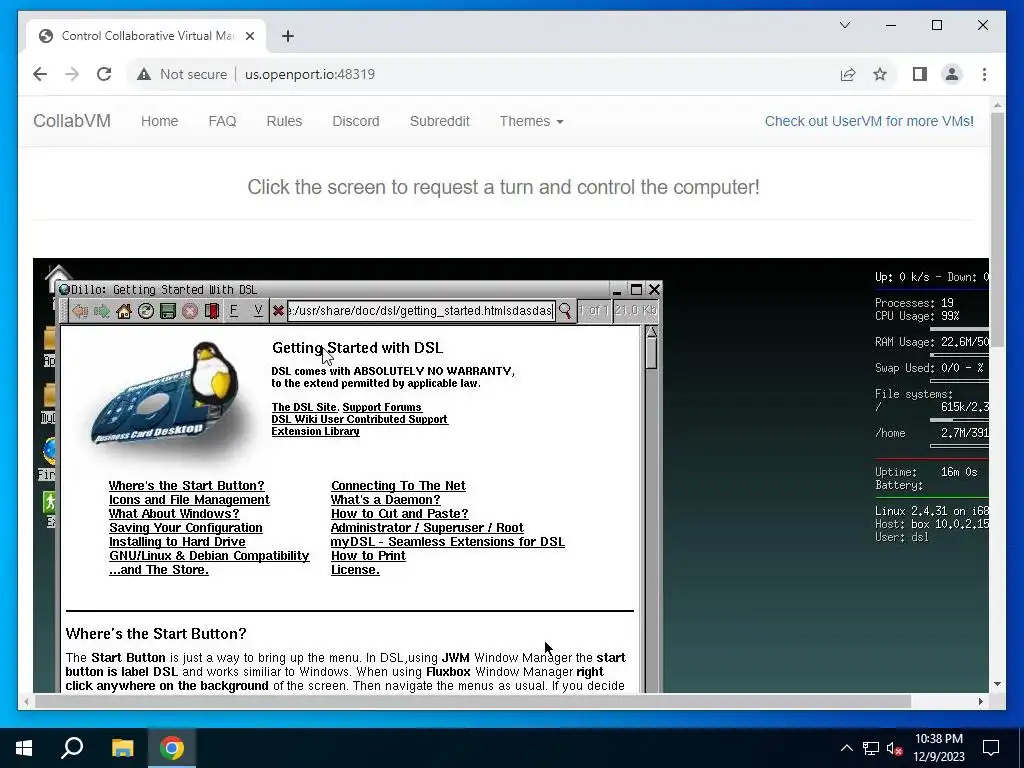The image size is (1024, 768).
Task: Click the Not secure warning icon
Action: (144, 74)
